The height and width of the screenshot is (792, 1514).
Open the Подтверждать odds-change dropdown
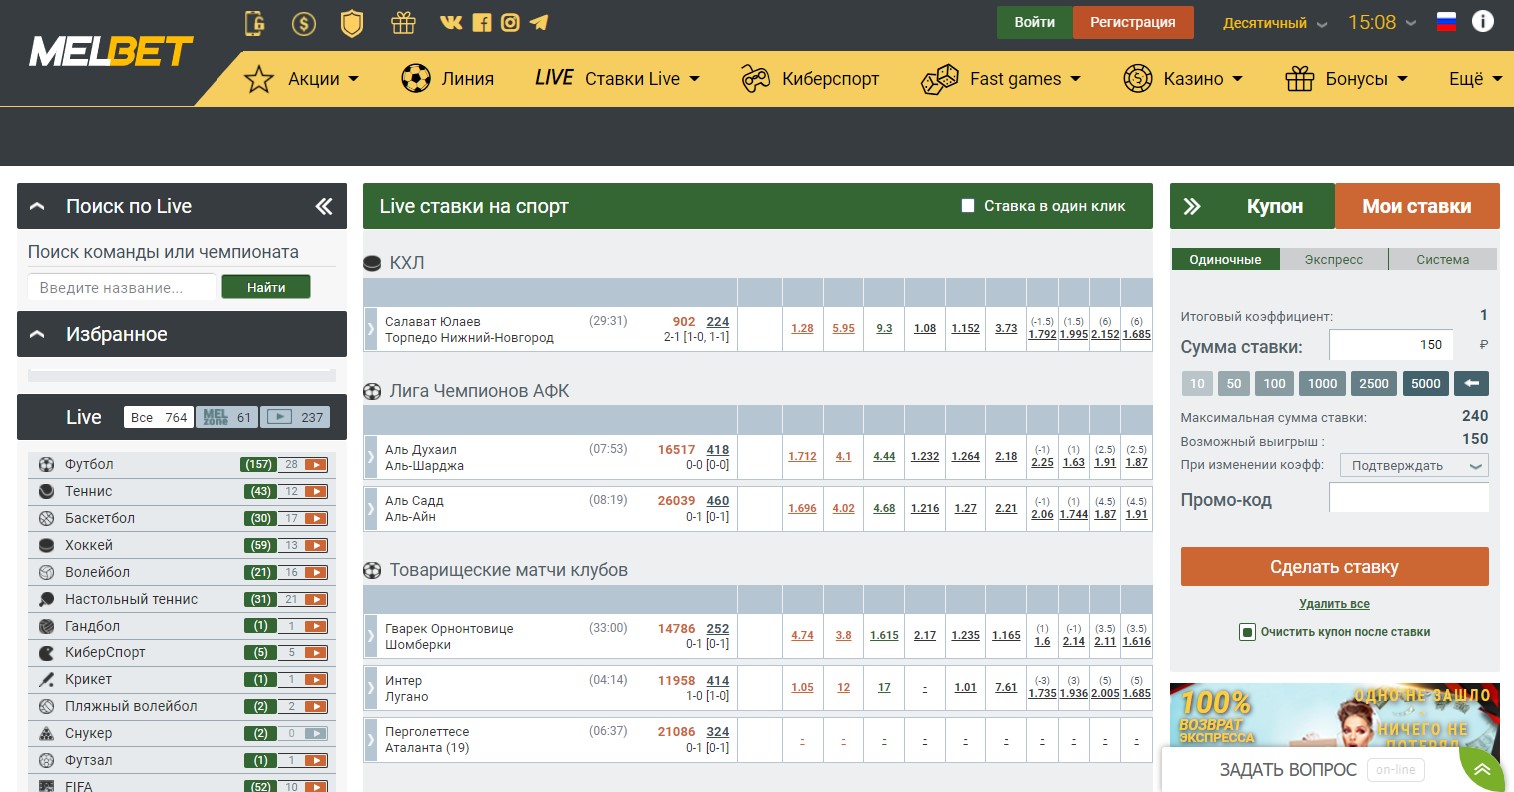coord(1416,465)
